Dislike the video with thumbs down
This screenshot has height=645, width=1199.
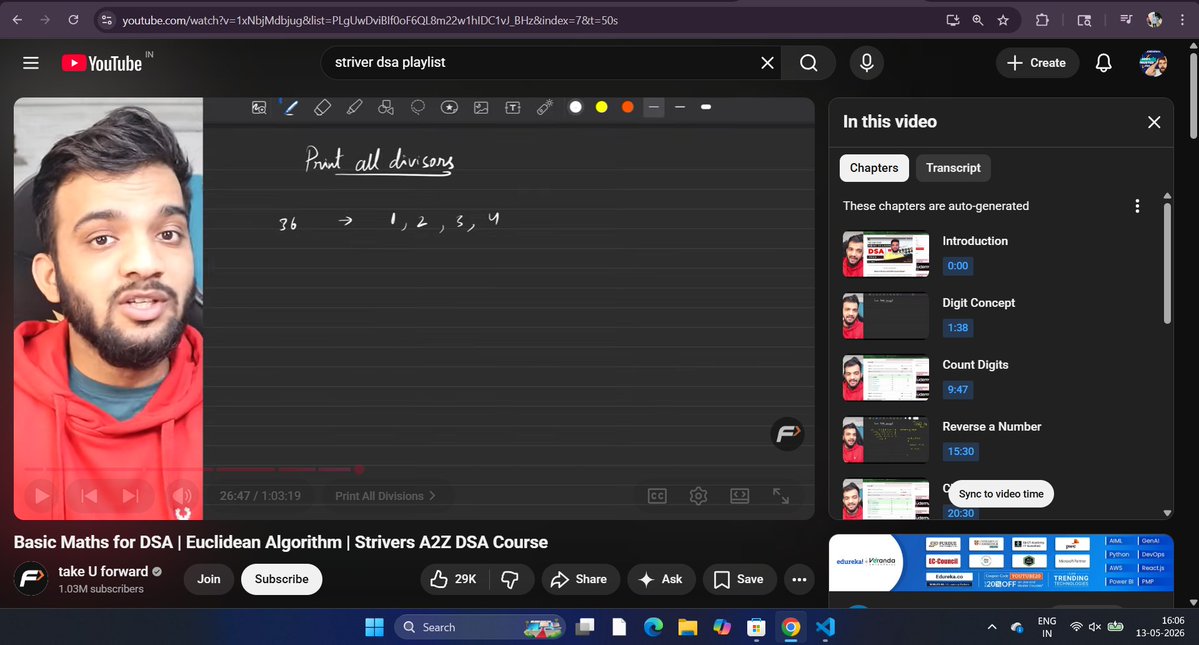(509, 579)
